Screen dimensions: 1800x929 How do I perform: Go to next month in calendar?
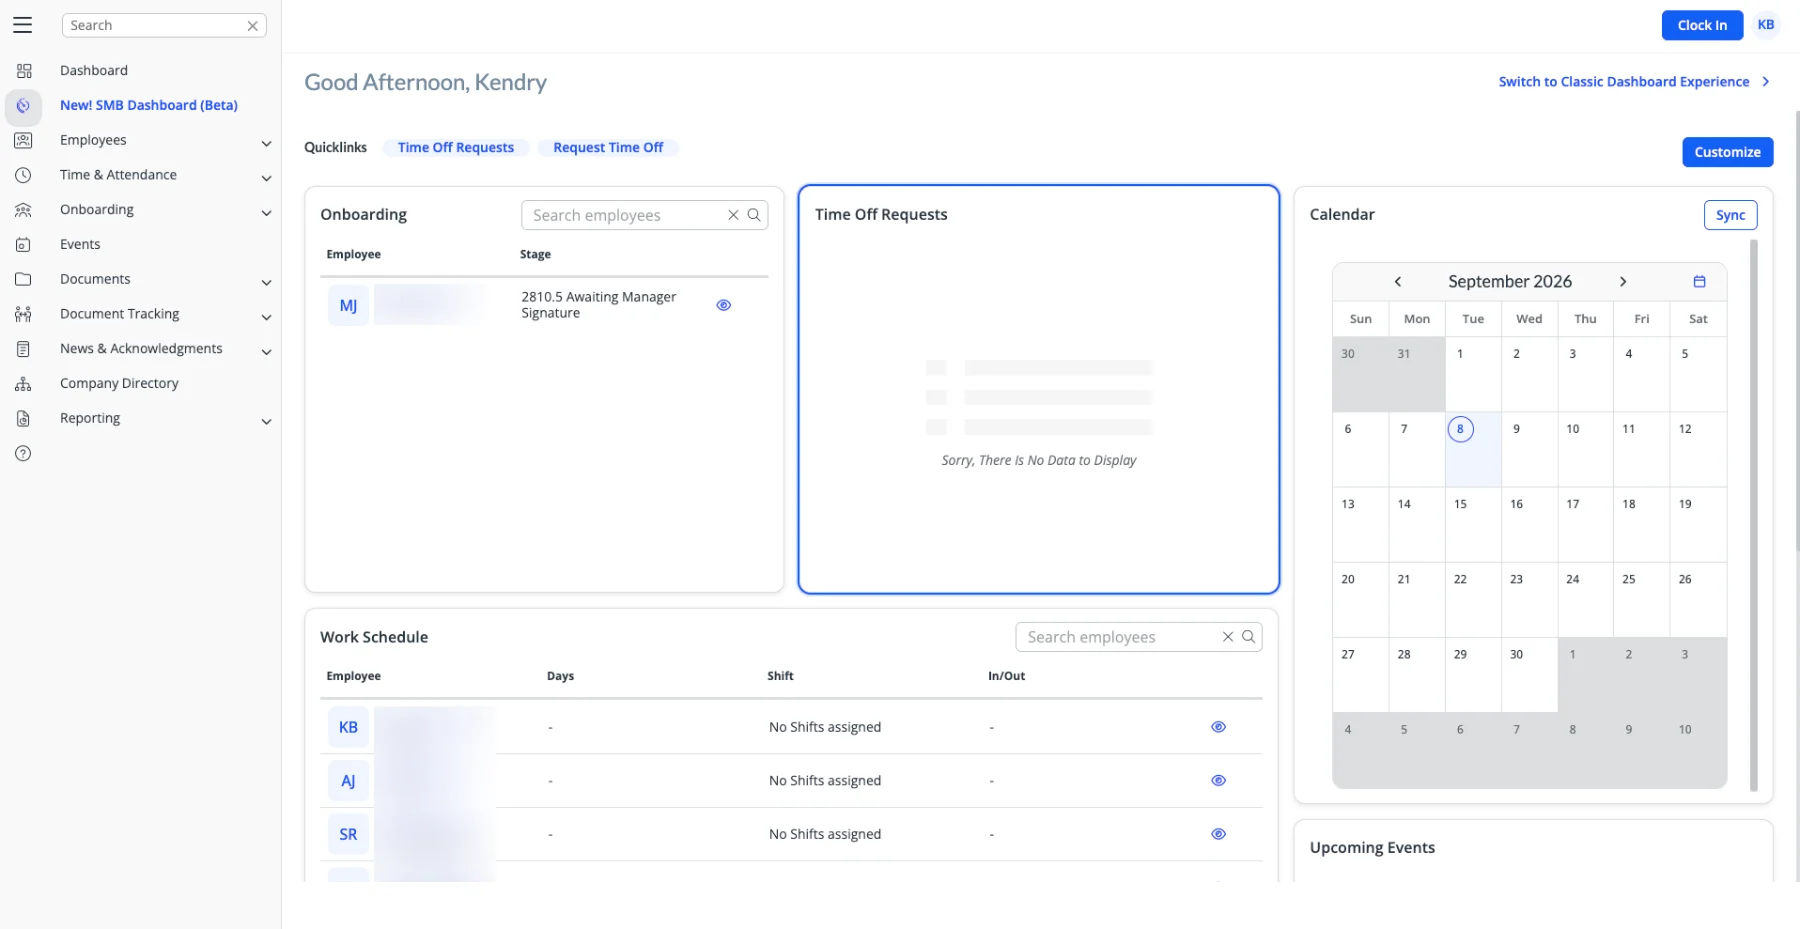click(x=1623, y=282)
